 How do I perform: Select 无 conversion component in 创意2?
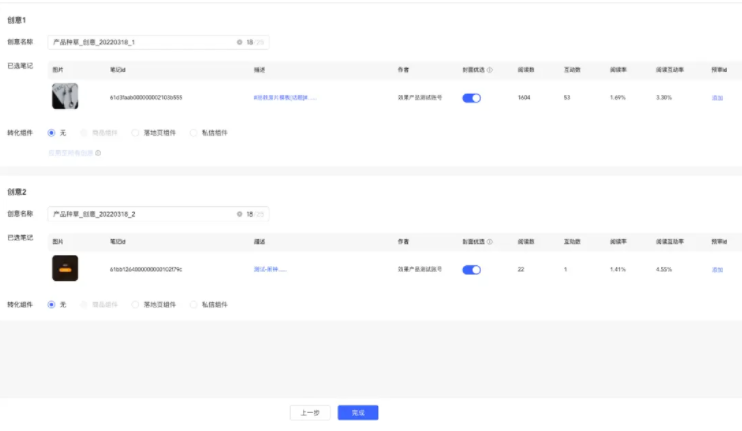tap(51, 305)
